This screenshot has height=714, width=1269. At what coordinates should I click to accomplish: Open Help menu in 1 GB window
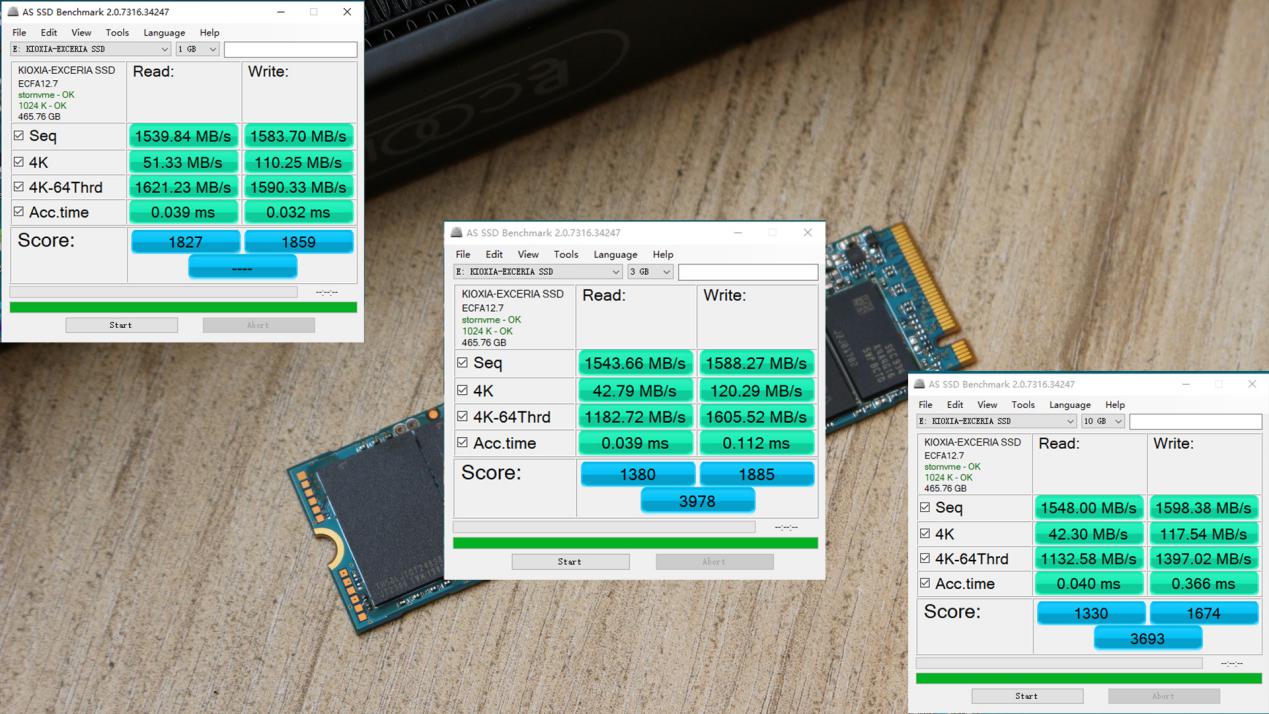pyautogui.click(x=209, y=33)
